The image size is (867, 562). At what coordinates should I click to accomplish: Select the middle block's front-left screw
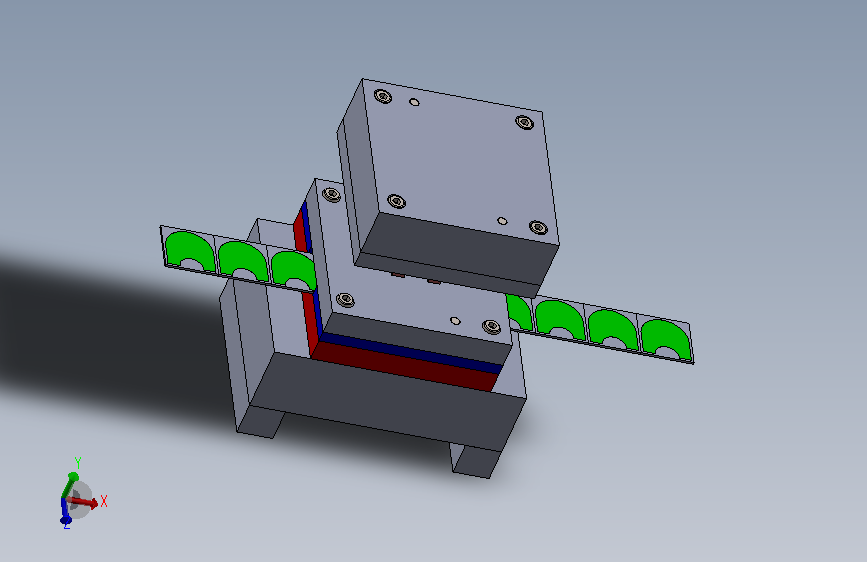point(346,300)
